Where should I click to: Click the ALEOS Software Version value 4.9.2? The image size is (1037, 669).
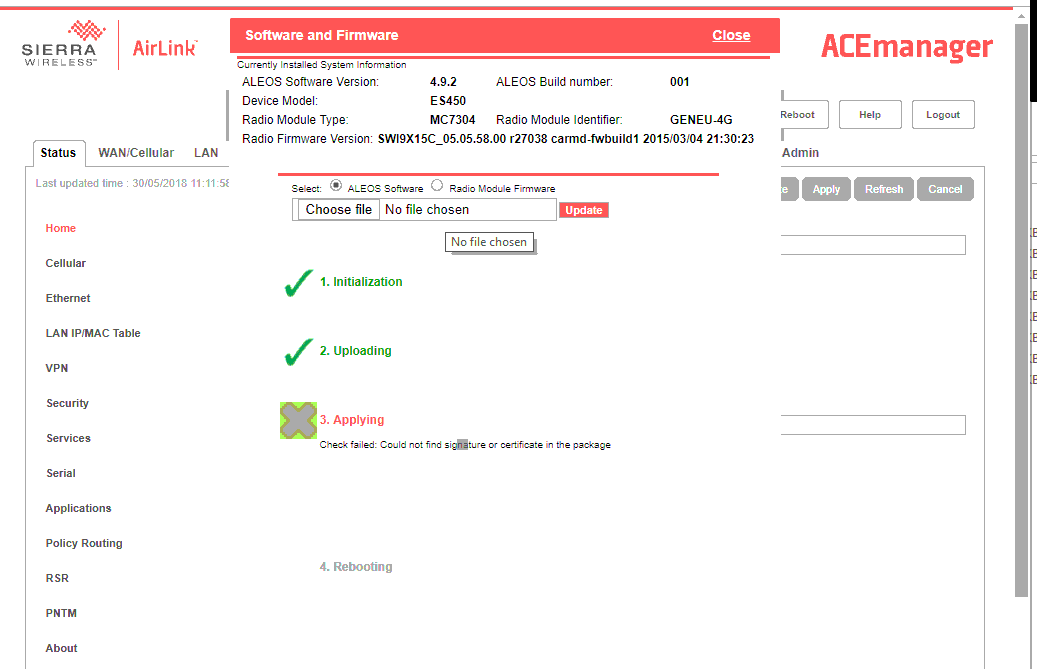(x=443, y=82)
